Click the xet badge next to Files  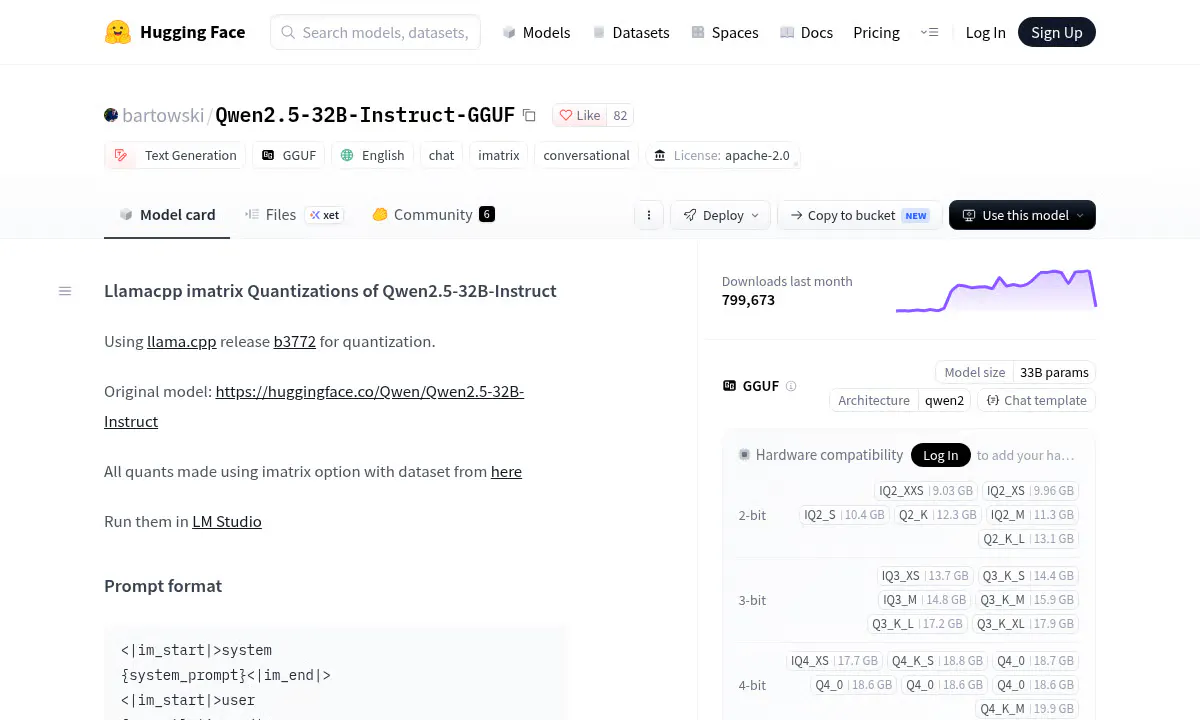pyautogui.click(x=325, y=215)
